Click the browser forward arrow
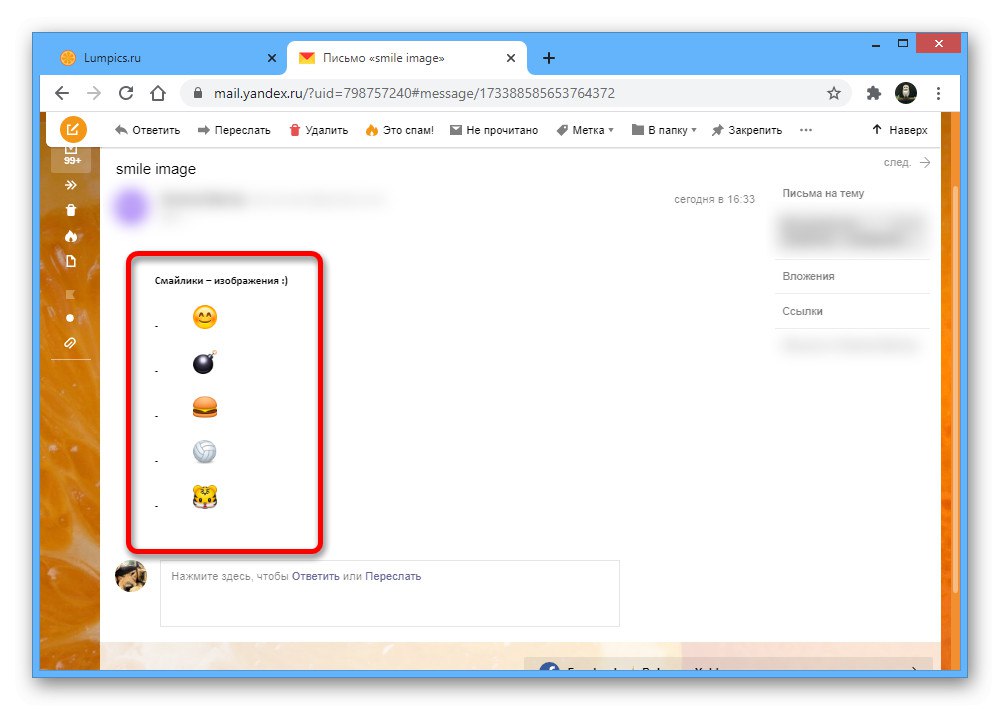The width and height of the screenshot is (1000, 710). 94,93
